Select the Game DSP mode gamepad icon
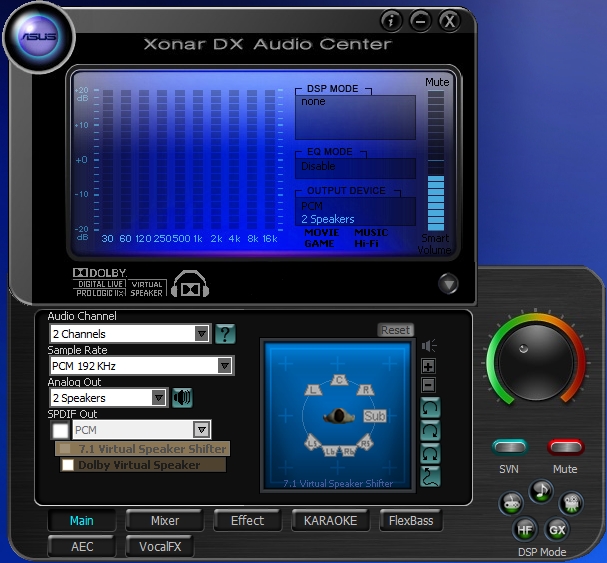This screenshot has height=563, width=607. 511,503
